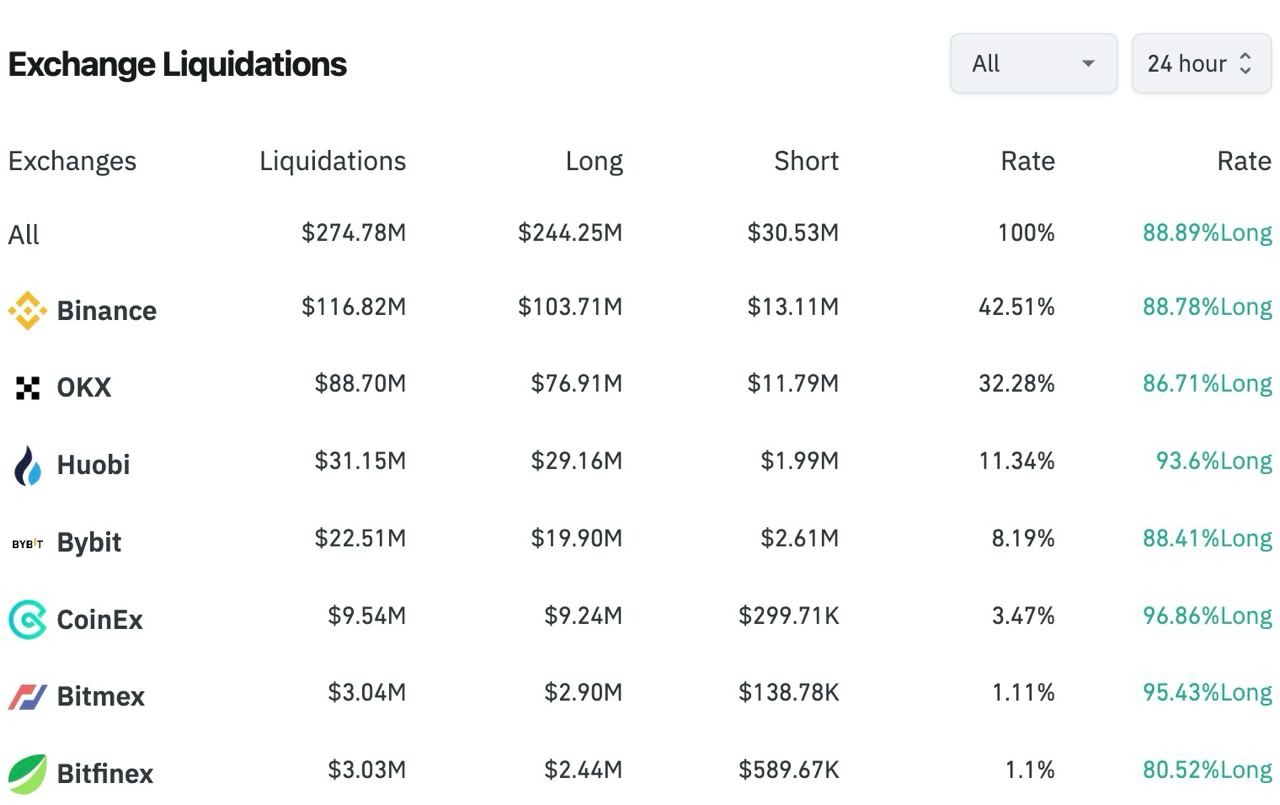The height and width of the screenshot is (805, 1280).
Task: Click the Huobi flame logo icon
Action: [27, 465]
